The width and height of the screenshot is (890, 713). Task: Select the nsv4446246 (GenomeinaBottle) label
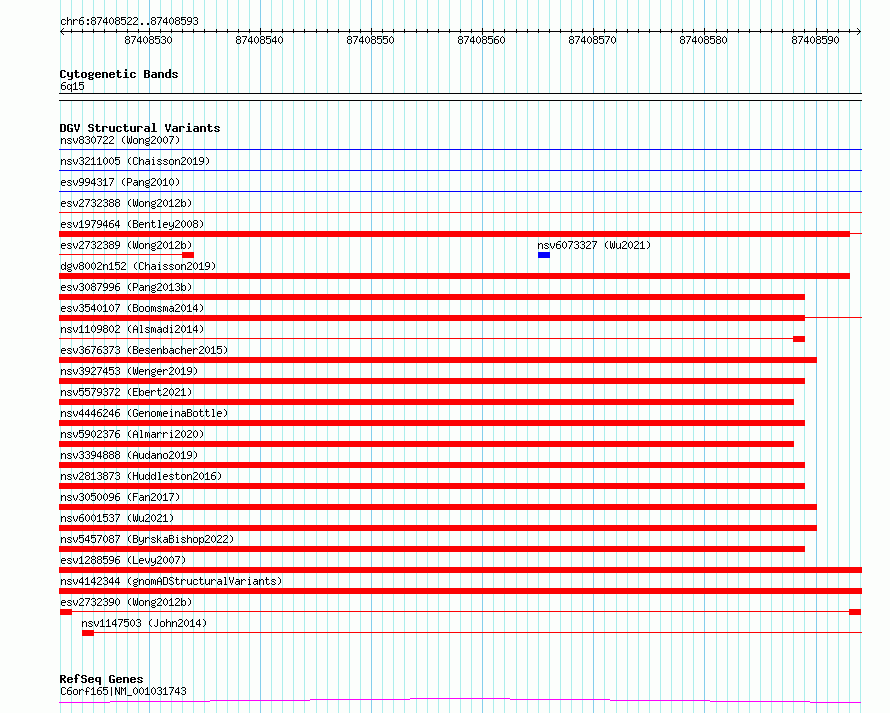[143, 413]
